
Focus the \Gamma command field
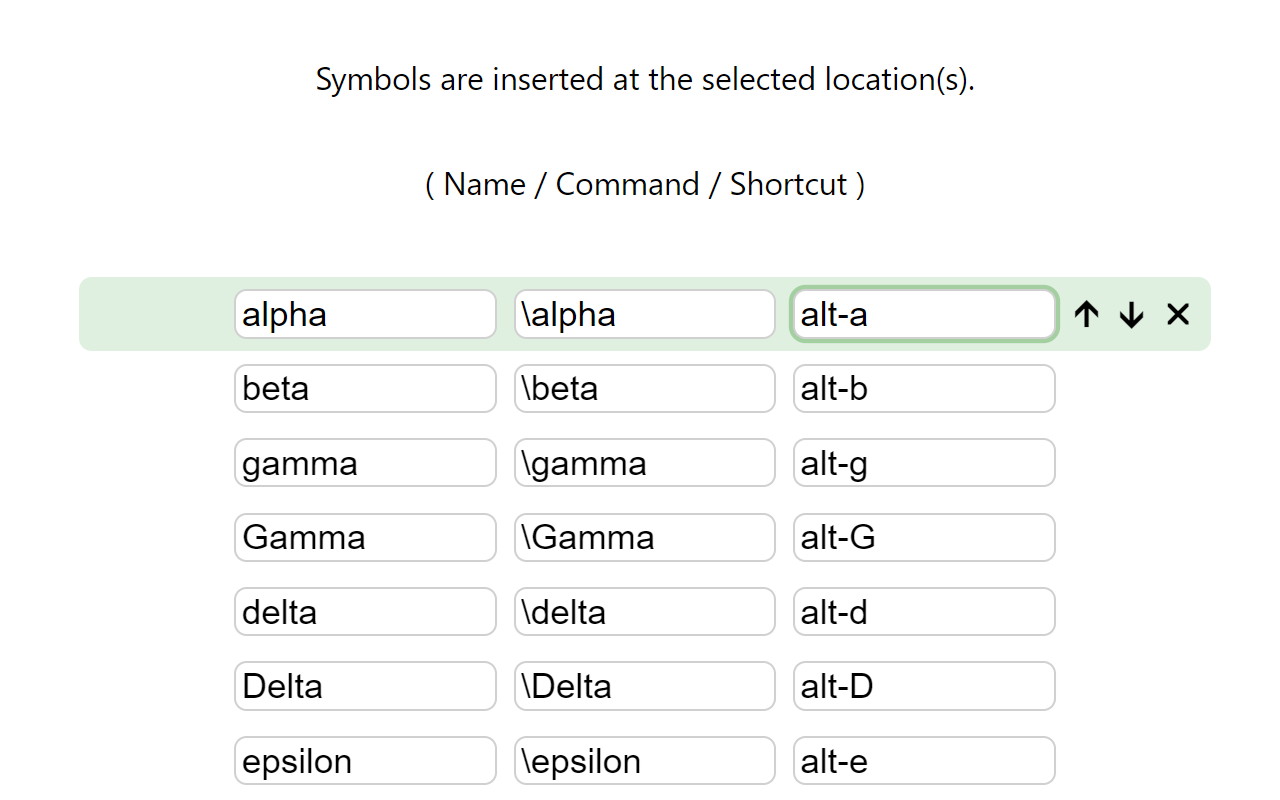[645, 538]
